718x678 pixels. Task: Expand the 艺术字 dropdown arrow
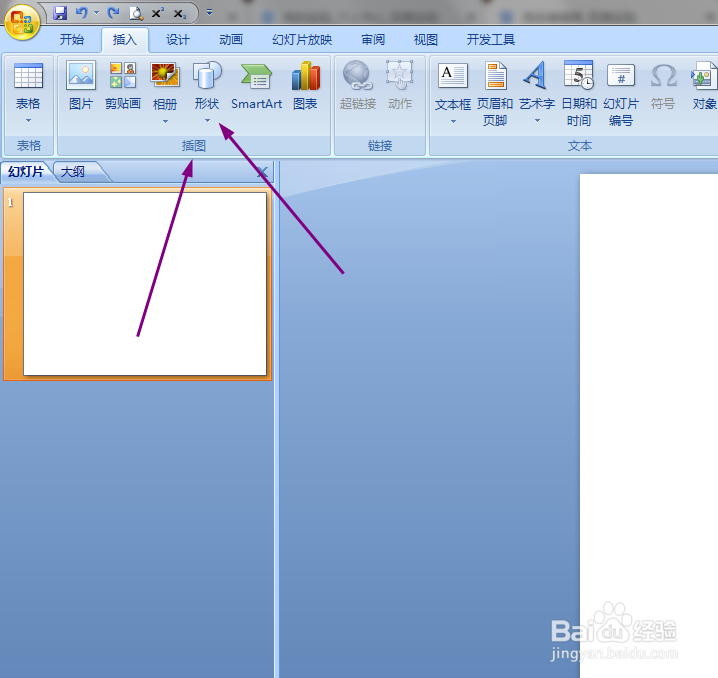pos(538,121)
